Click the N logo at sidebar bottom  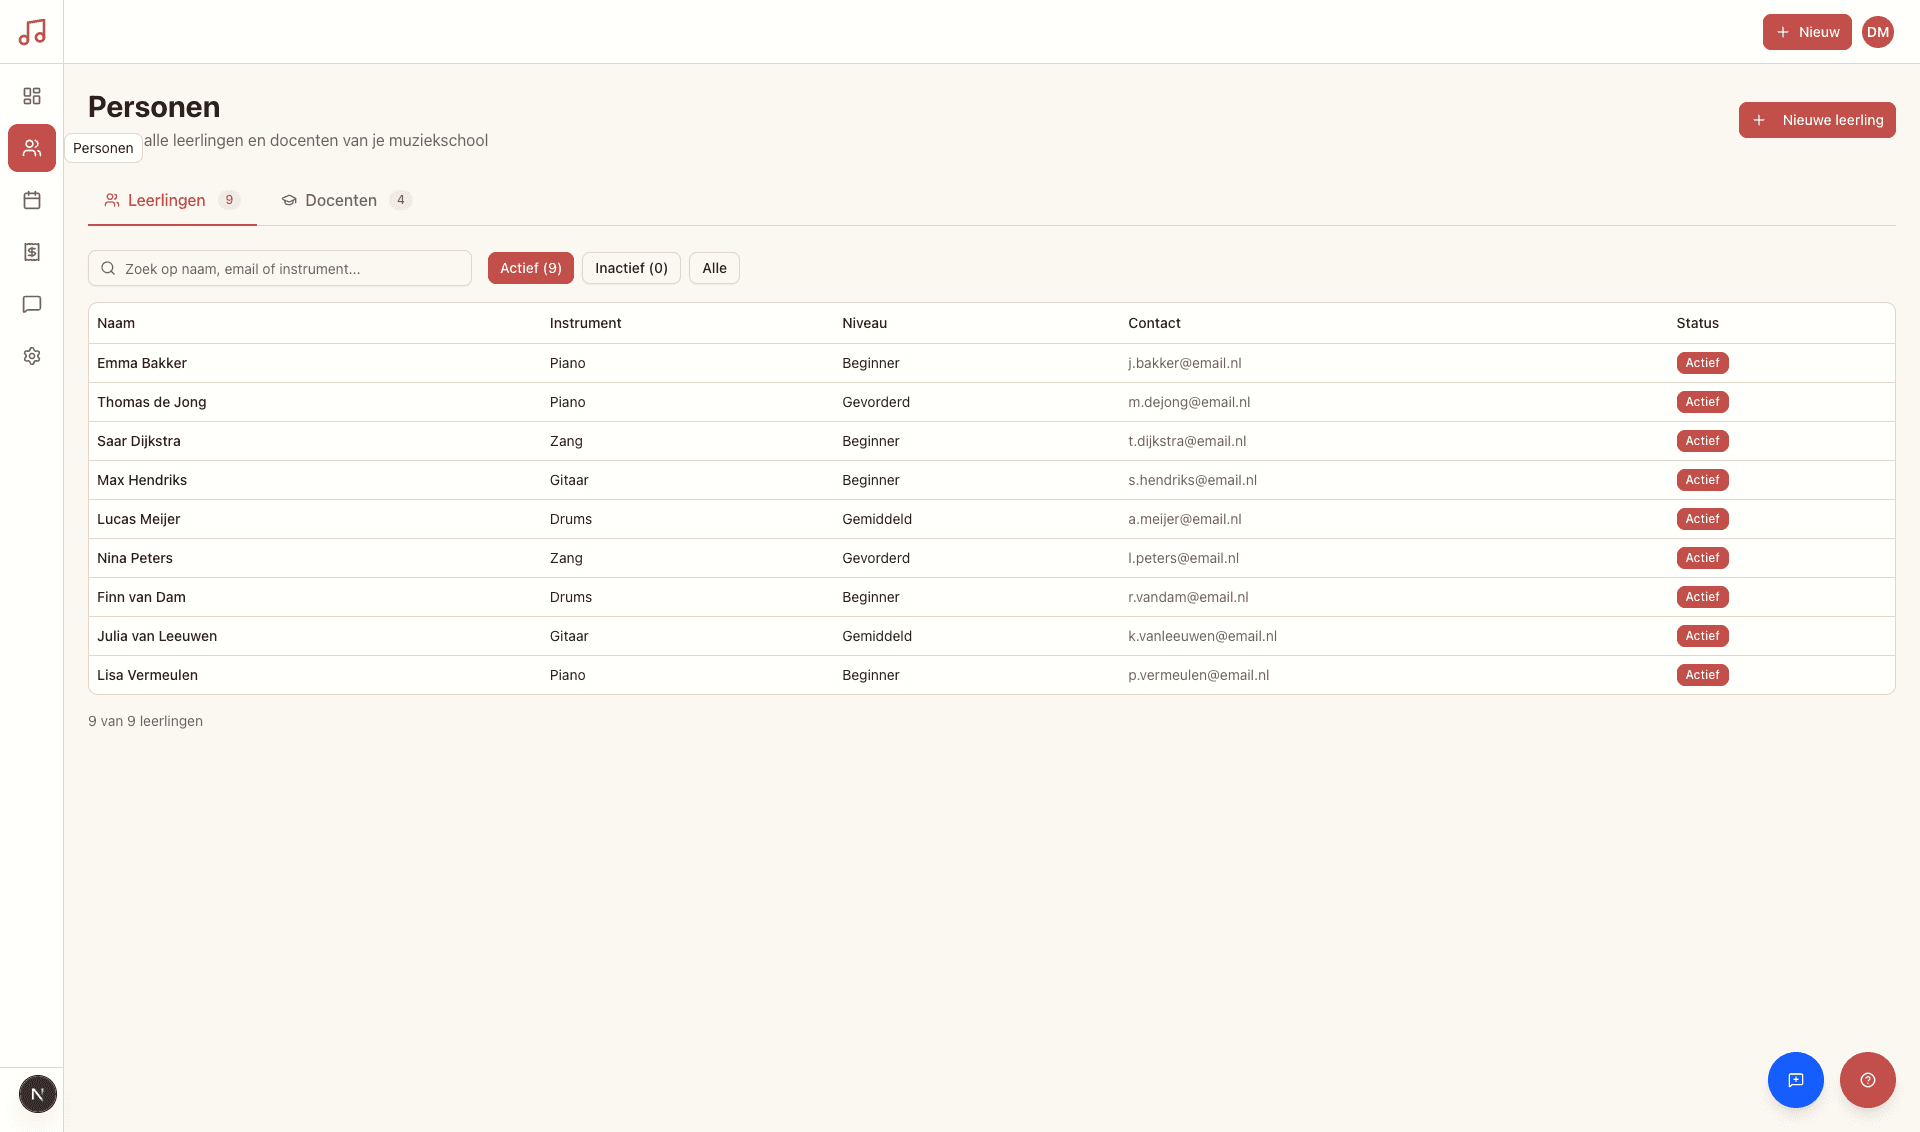click(x=38, y=1094)
